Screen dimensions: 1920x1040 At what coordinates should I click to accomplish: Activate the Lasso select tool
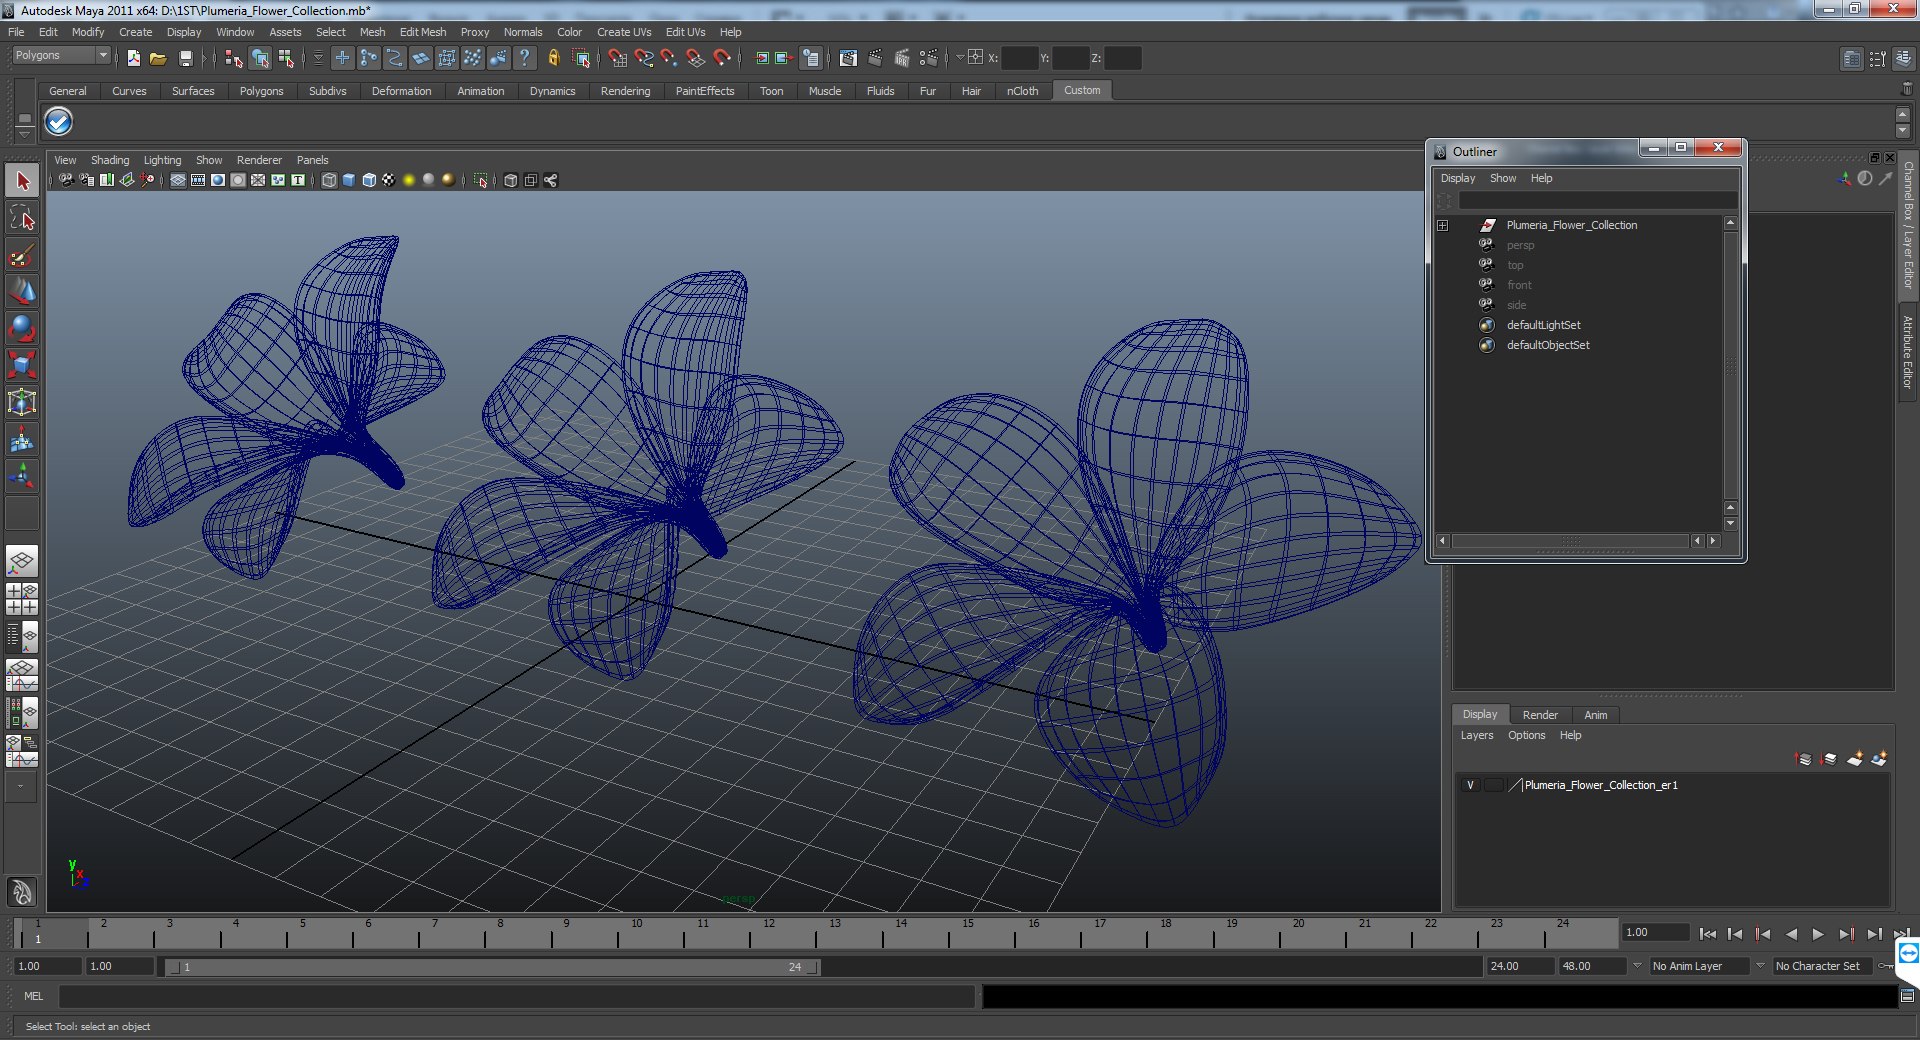point(22,218)
